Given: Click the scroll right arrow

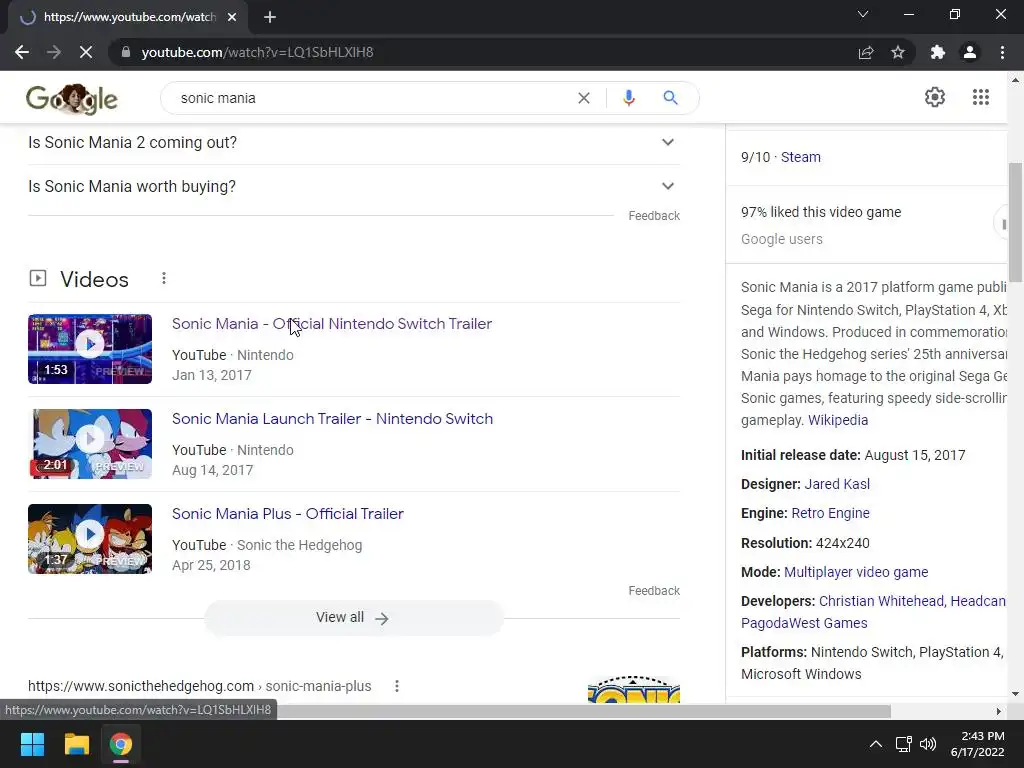Looking at the screenshot, I should (x=998, y=711).
